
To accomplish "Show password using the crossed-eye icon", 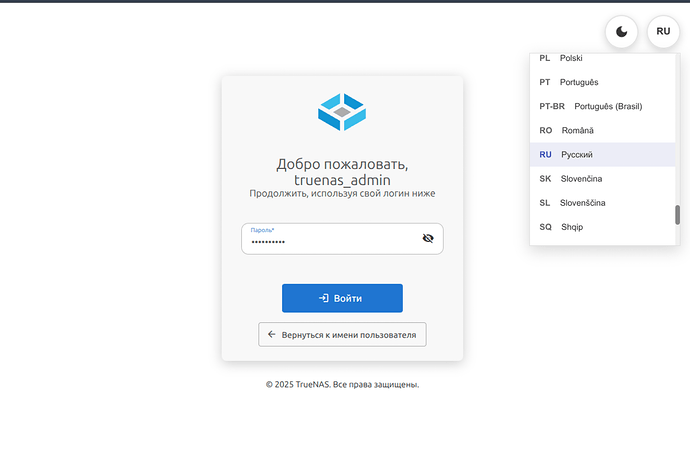I will pos(428,239).
